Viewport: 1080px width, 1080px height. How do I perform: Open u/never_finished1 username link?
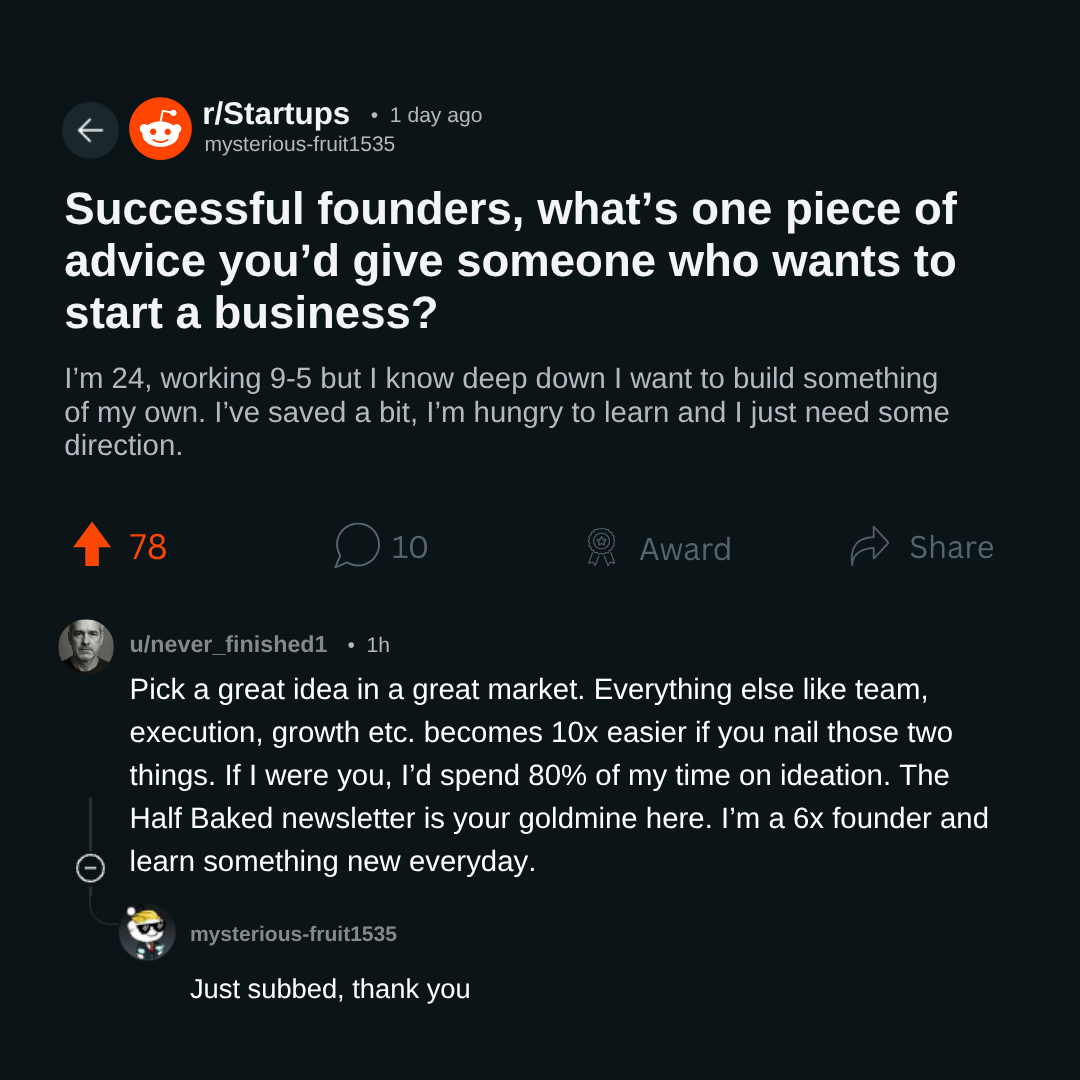click(x=229, y=644)
